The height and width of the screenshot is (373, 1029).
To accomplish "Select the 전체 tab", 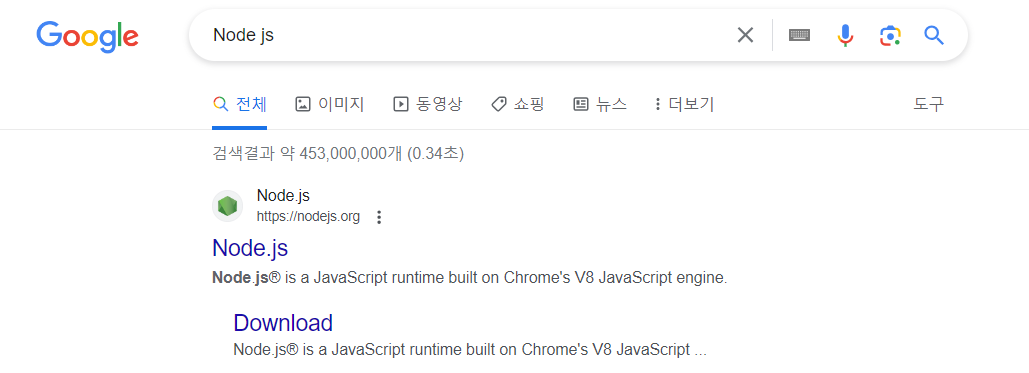I will 240,104.
